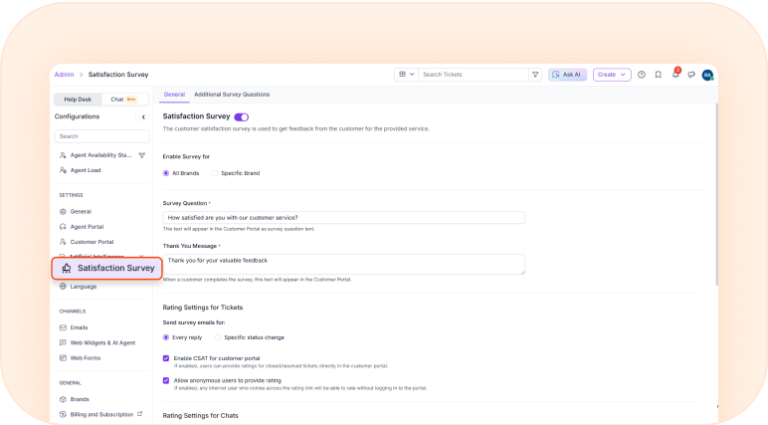Viewport: 768px width, 425px height.
Task: Click the external link icon beside Billing
Action: [140, 414]
